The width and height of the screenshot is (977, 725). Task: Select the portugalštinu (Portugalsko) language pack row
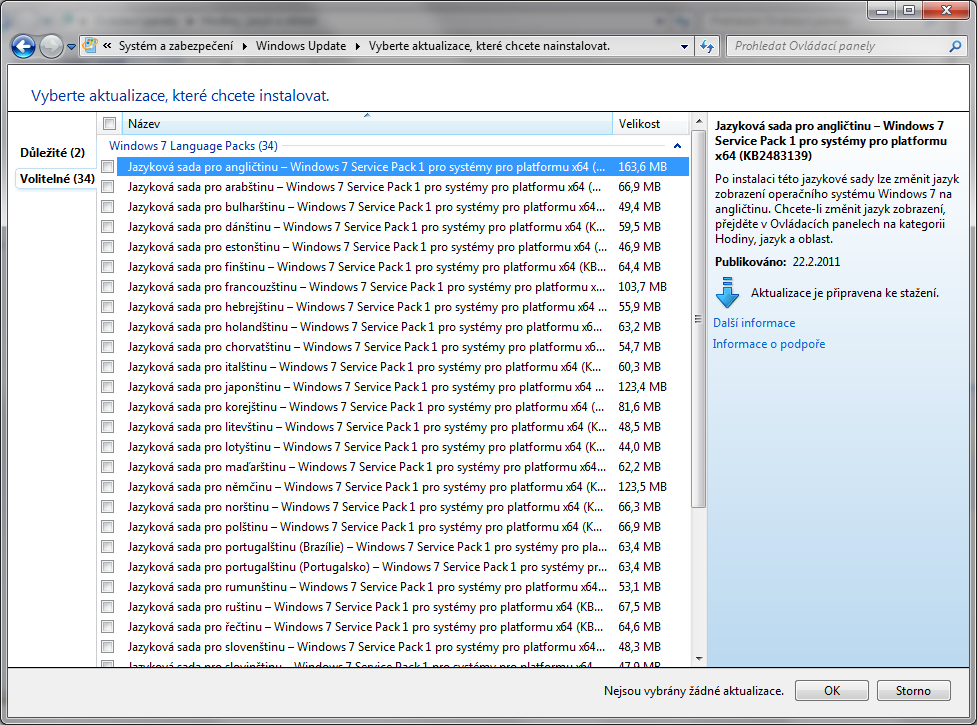[403, 567]
